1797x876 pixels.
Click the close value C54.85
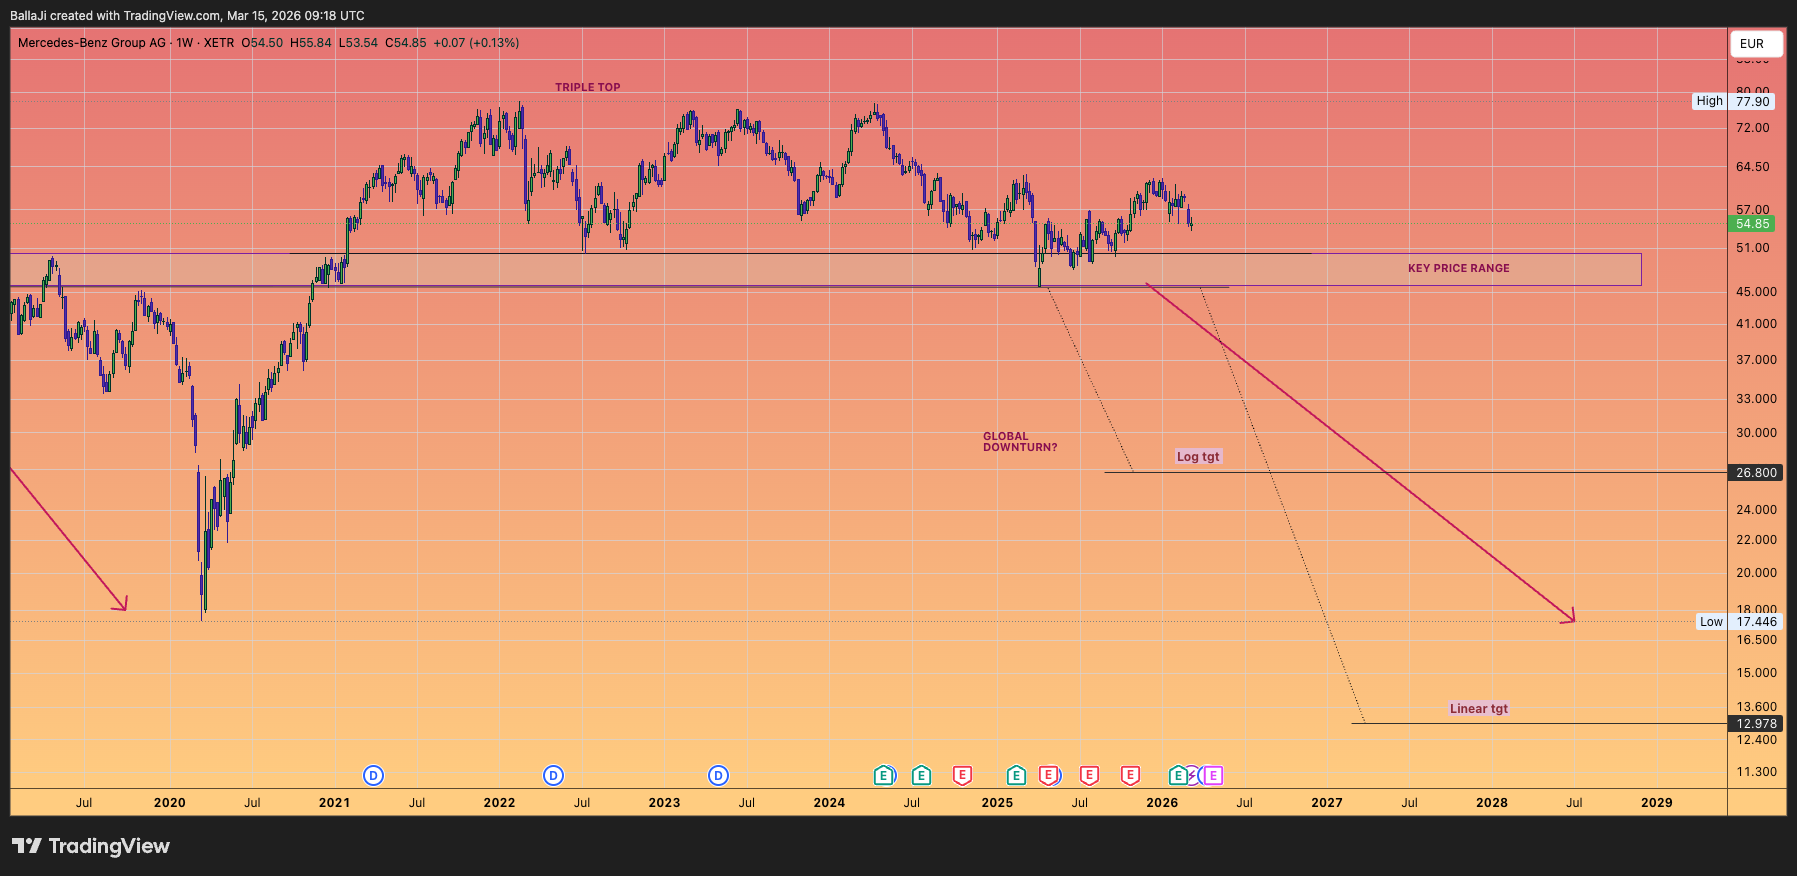(406, 43)
